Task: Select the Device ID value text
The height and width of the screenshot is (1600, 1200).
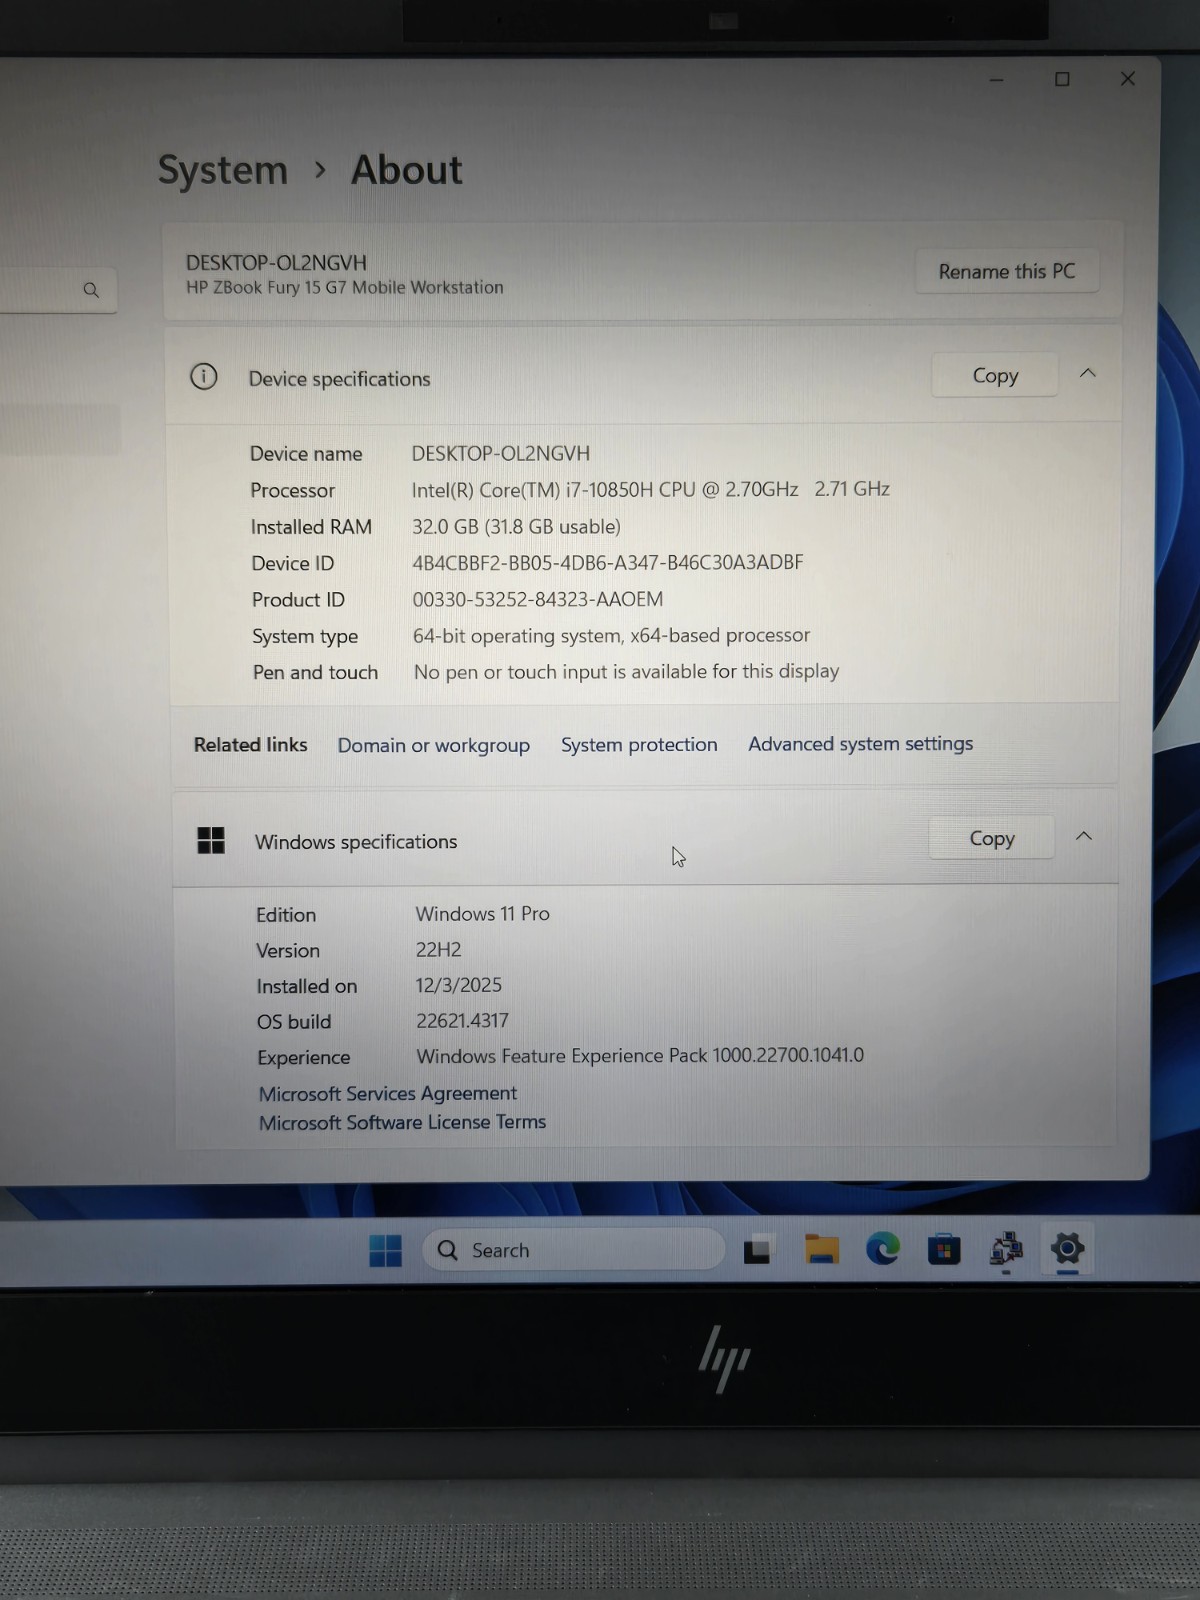Action: pyautogui.click(x=608, y=562)
